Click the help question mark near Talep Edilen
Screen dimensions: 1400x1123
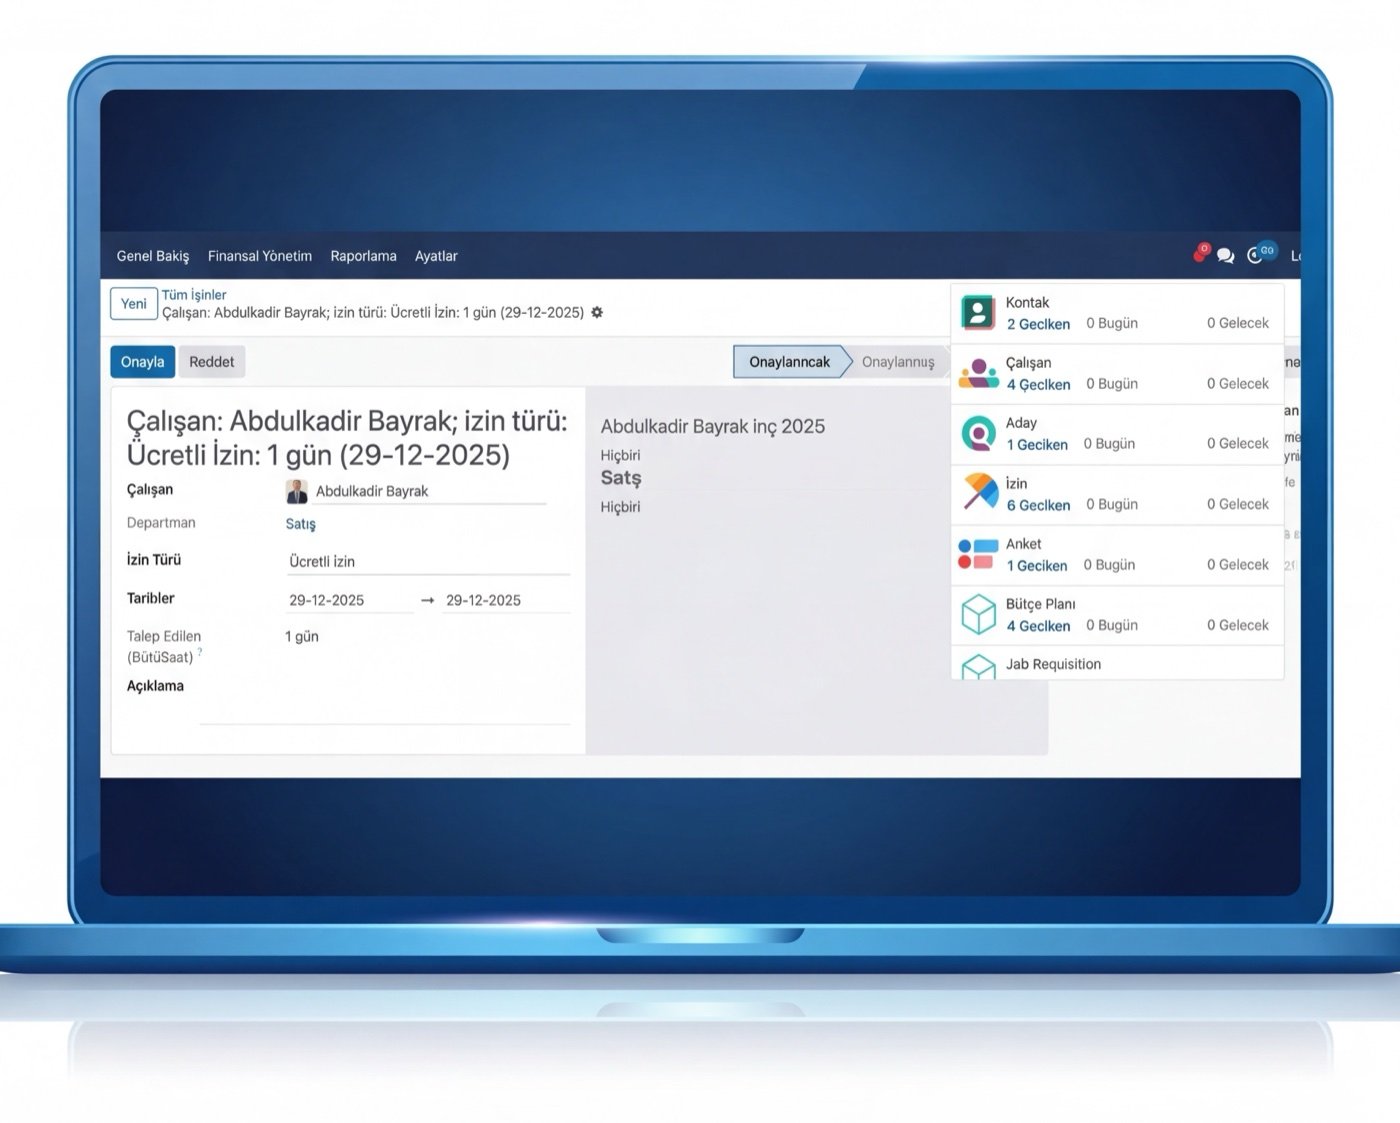[200, 652]
